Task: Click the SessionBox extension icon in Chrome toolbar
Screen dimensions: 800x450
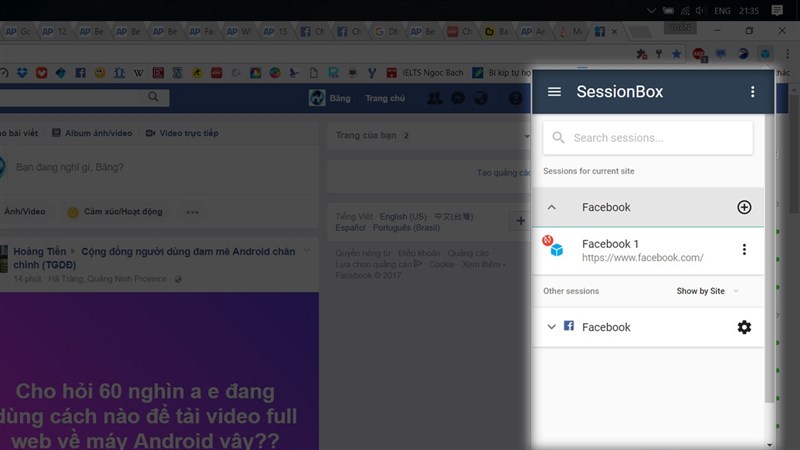Action: 765,54
